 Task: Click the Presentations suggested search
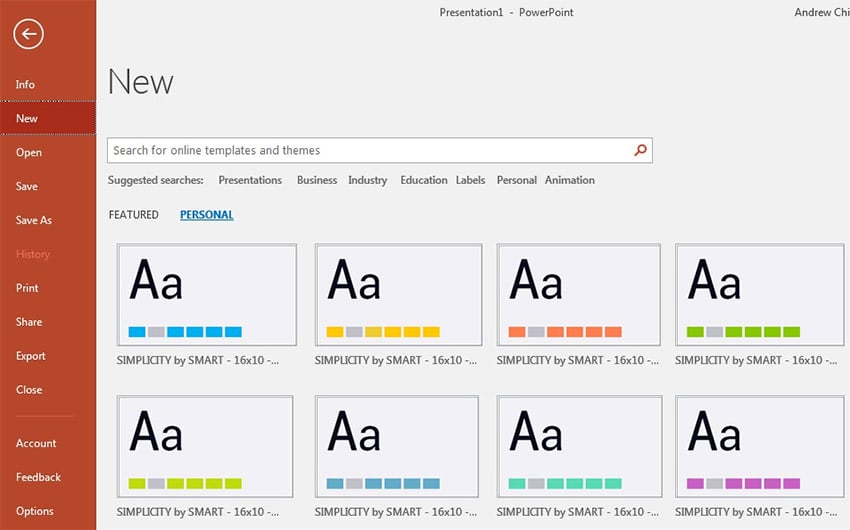pyautogui.click(x=250, y=180)
